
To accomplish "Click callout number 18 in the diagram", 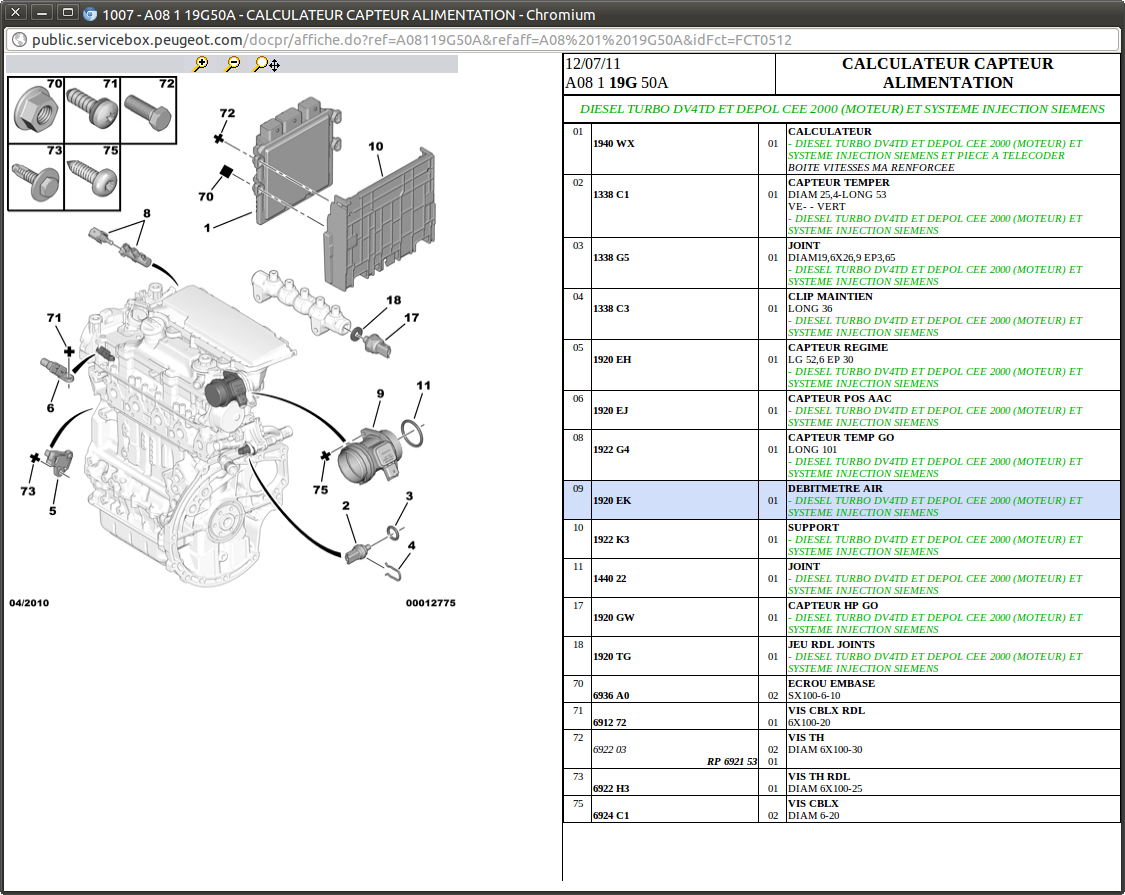I will pos(393,300).
